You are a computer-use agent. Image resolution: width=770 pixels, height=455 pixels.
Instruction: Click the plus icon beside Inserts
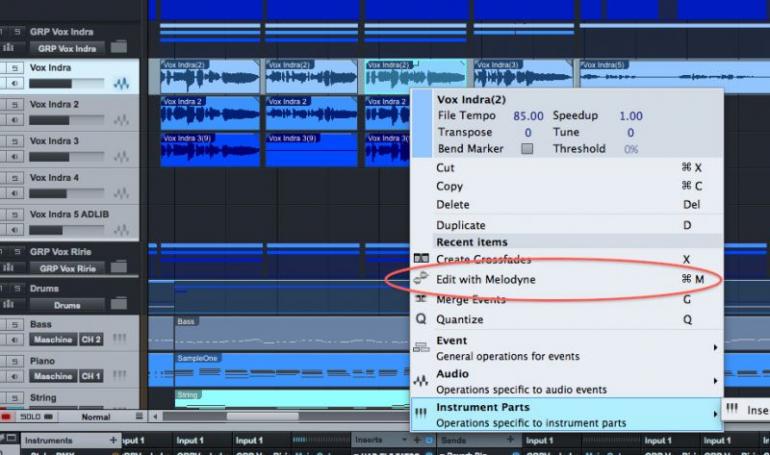click(417, 440)
